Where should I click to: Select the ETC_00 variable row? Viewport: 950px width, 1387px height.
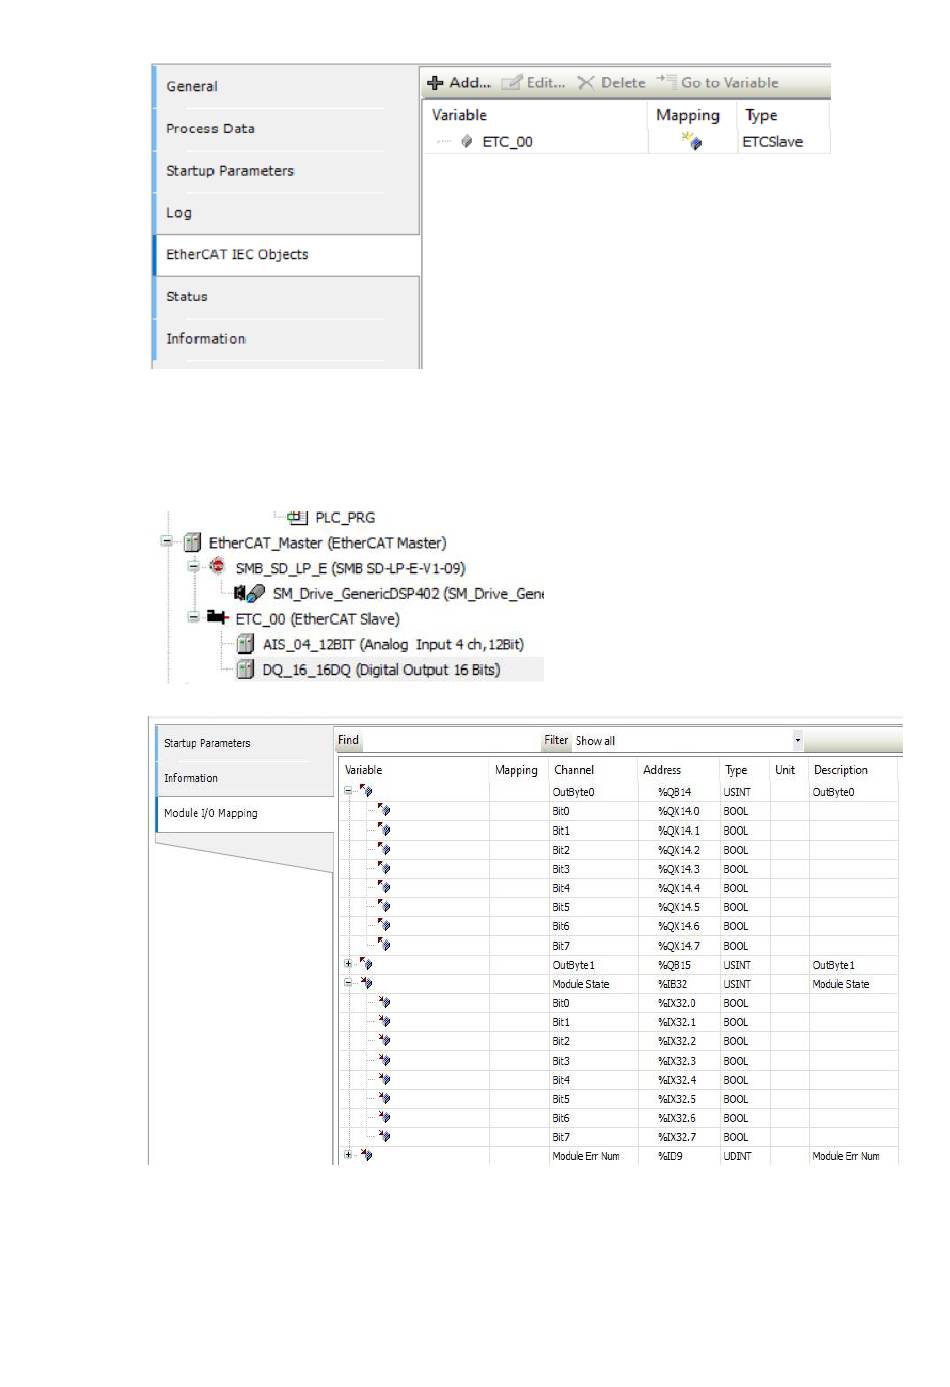tap(507, 142)
